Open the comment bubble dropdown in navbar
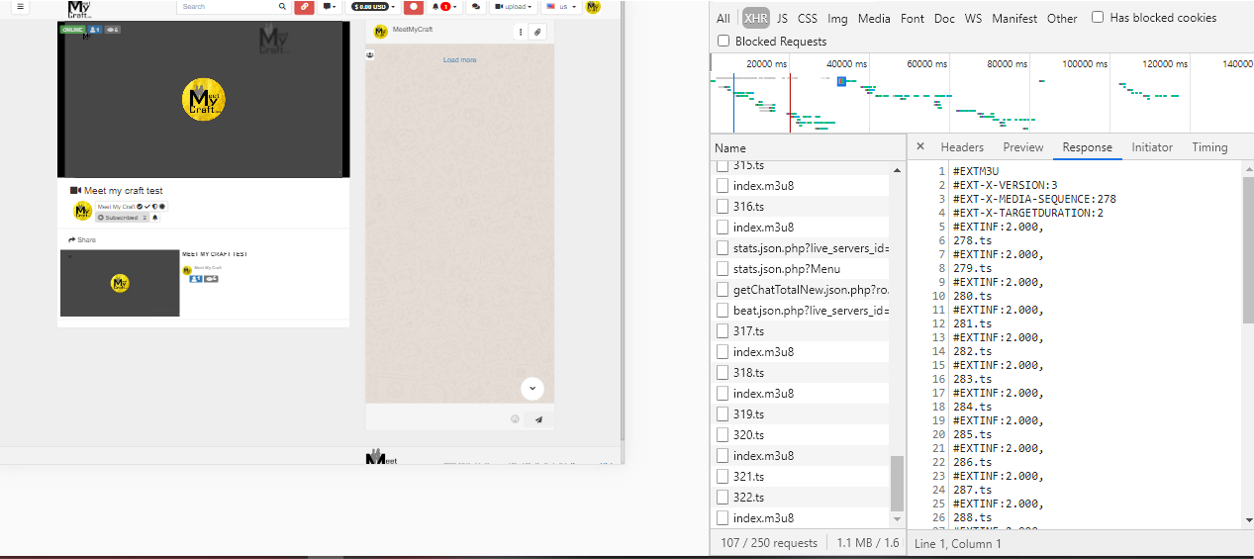The height and width of the screenshot is (559, 1254). coord(329,6)
